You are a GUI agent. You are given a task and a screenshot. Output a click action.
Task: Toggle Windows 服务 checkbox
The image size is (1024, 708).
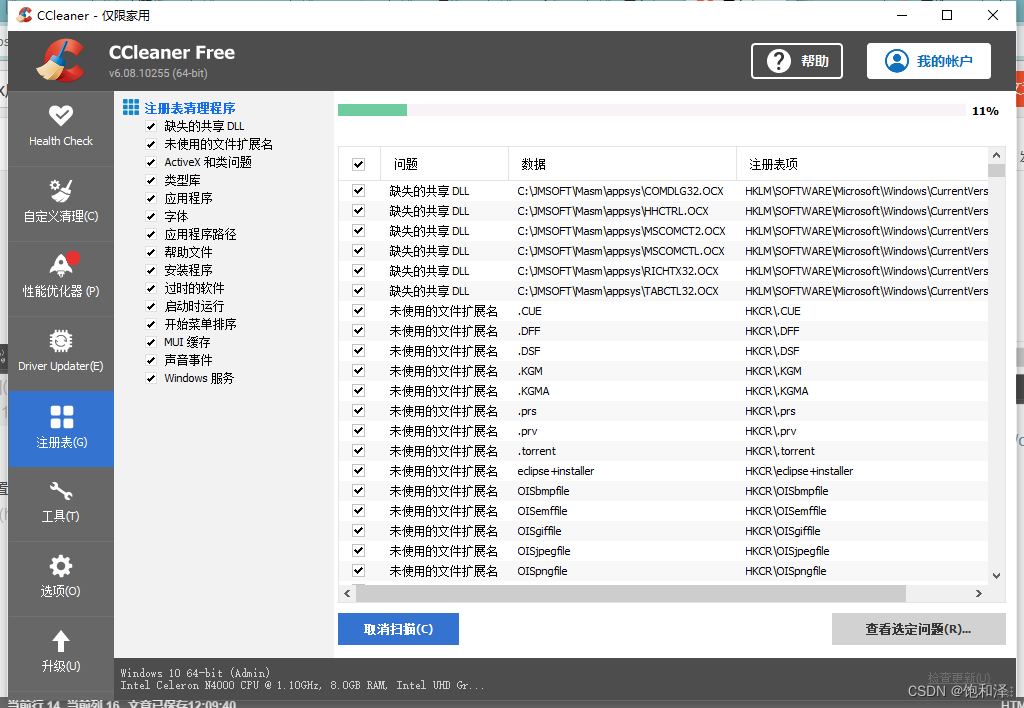[x=151, y=378]
